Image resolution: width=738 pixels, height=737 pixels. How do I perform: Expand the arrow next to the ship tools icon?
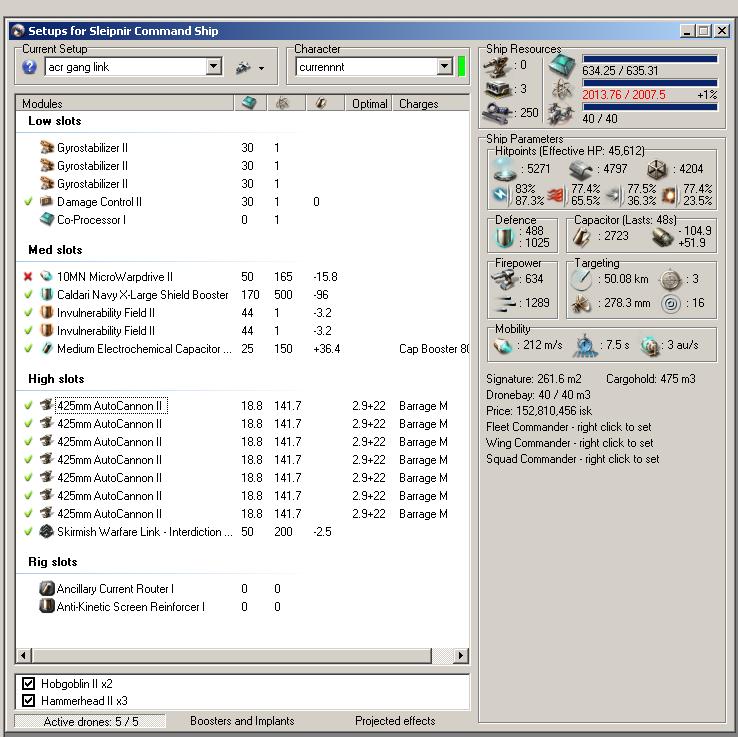[261, 68]
